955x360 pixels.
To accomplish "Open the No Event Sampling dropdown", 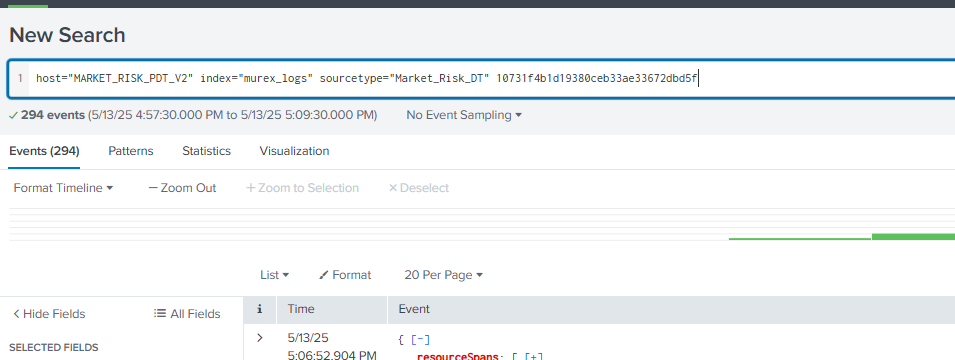I will coord(464,115).
